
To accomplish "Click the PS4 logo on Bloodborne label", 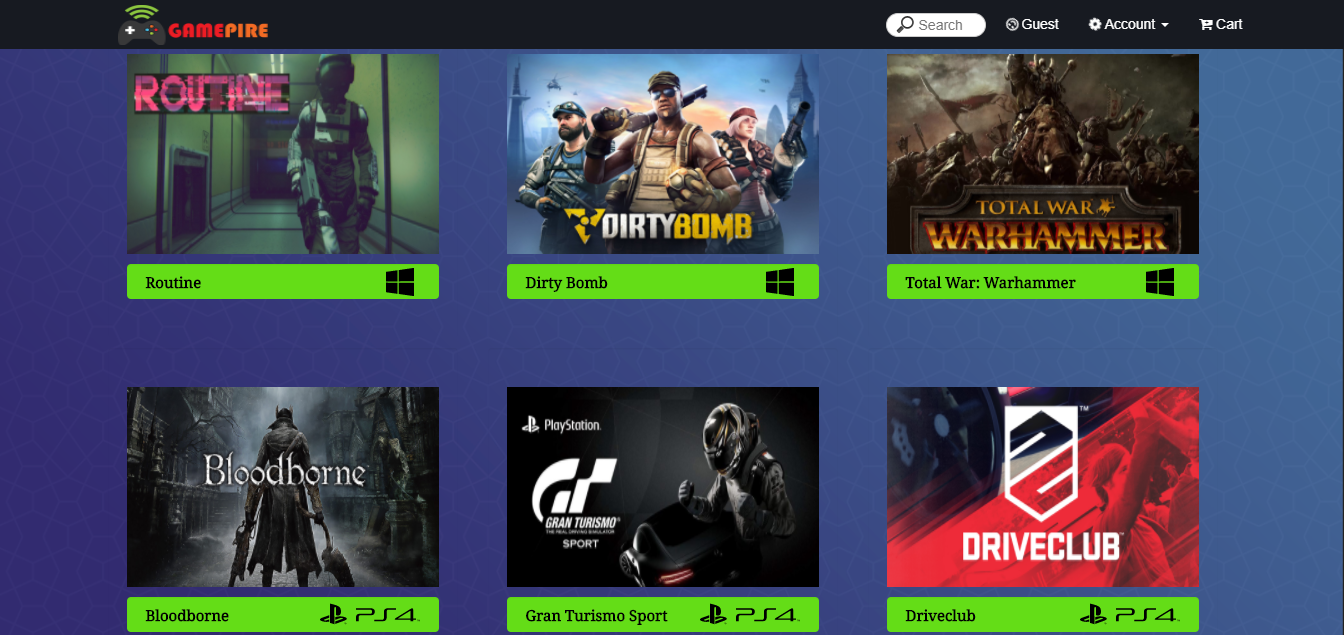I will [x=370, y=614].
